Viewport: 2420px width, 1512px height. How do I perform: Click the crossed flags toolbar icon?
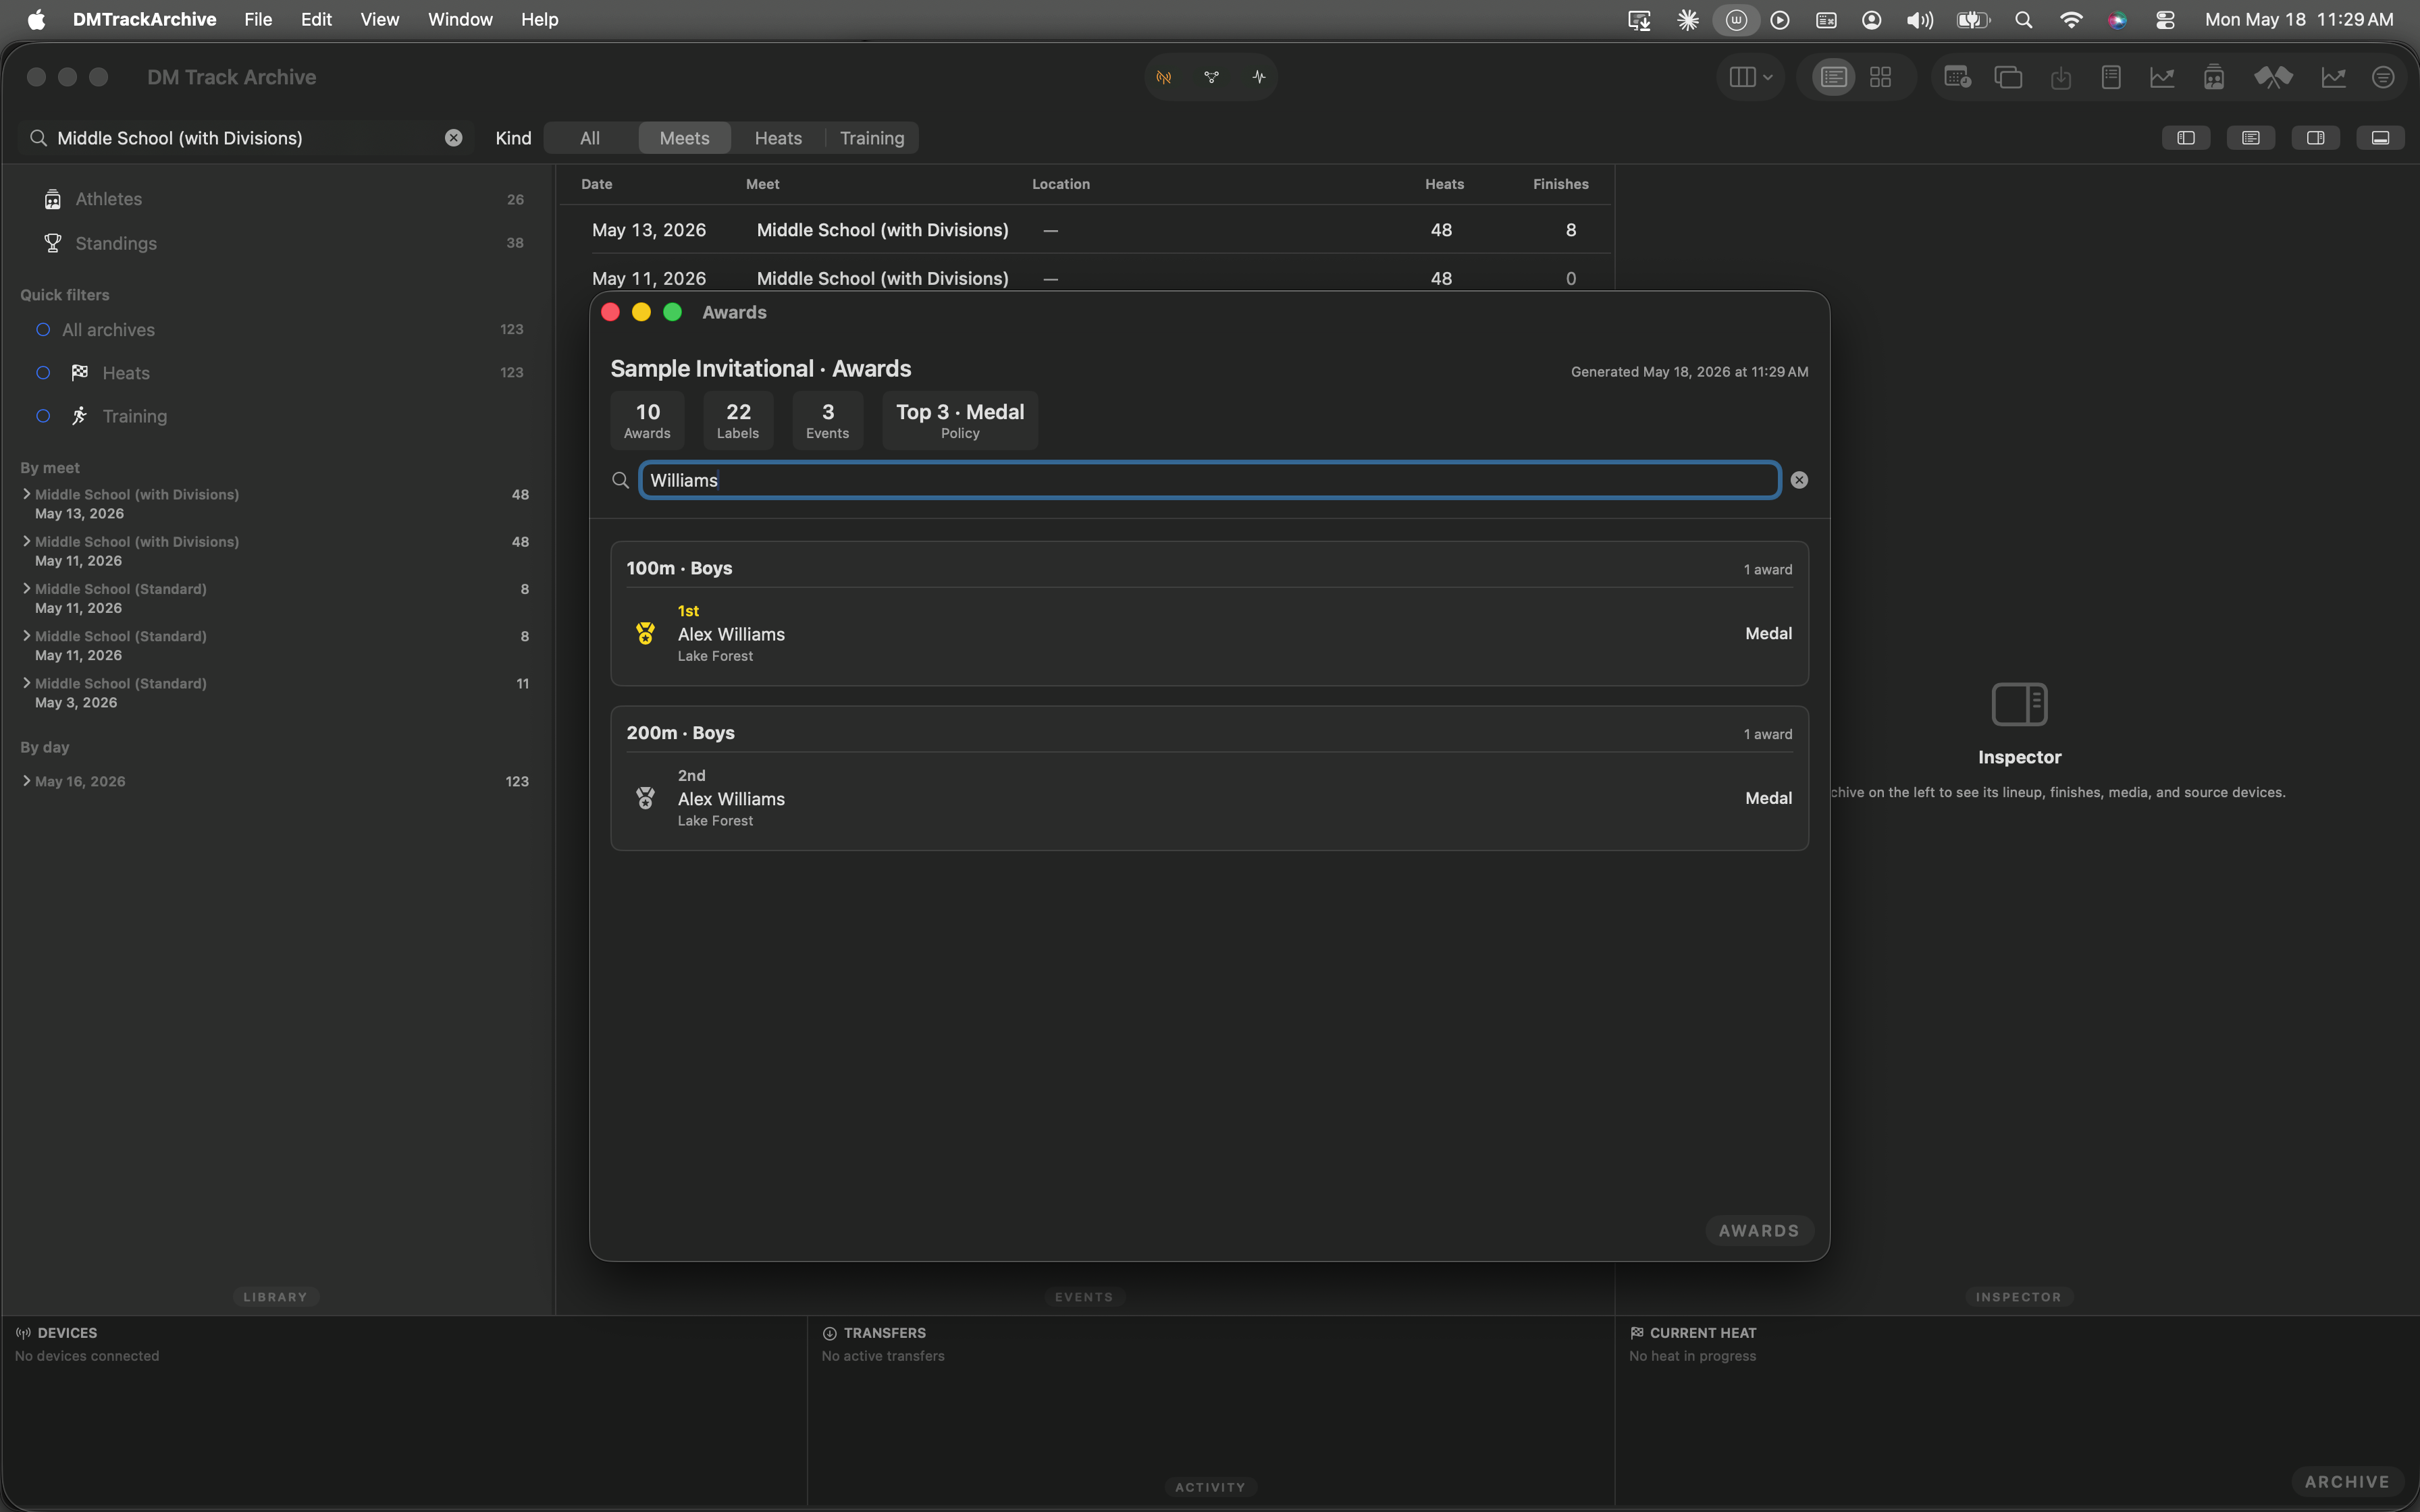(2273, 77)
